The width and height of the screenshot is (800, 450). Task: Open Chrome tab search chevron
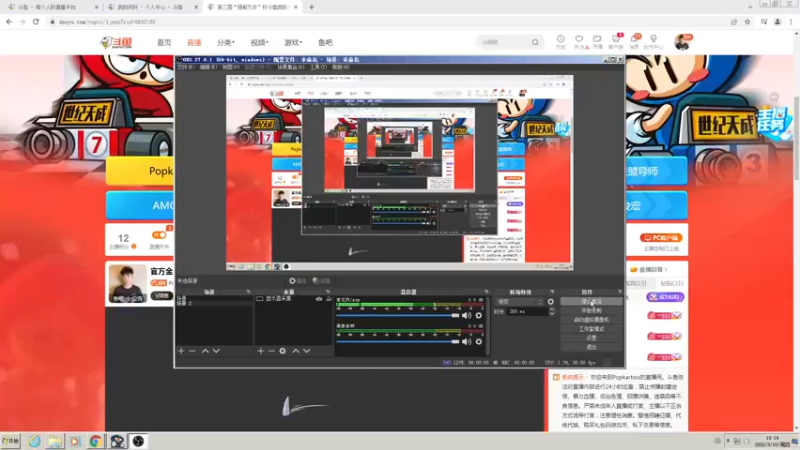(750, 7)
